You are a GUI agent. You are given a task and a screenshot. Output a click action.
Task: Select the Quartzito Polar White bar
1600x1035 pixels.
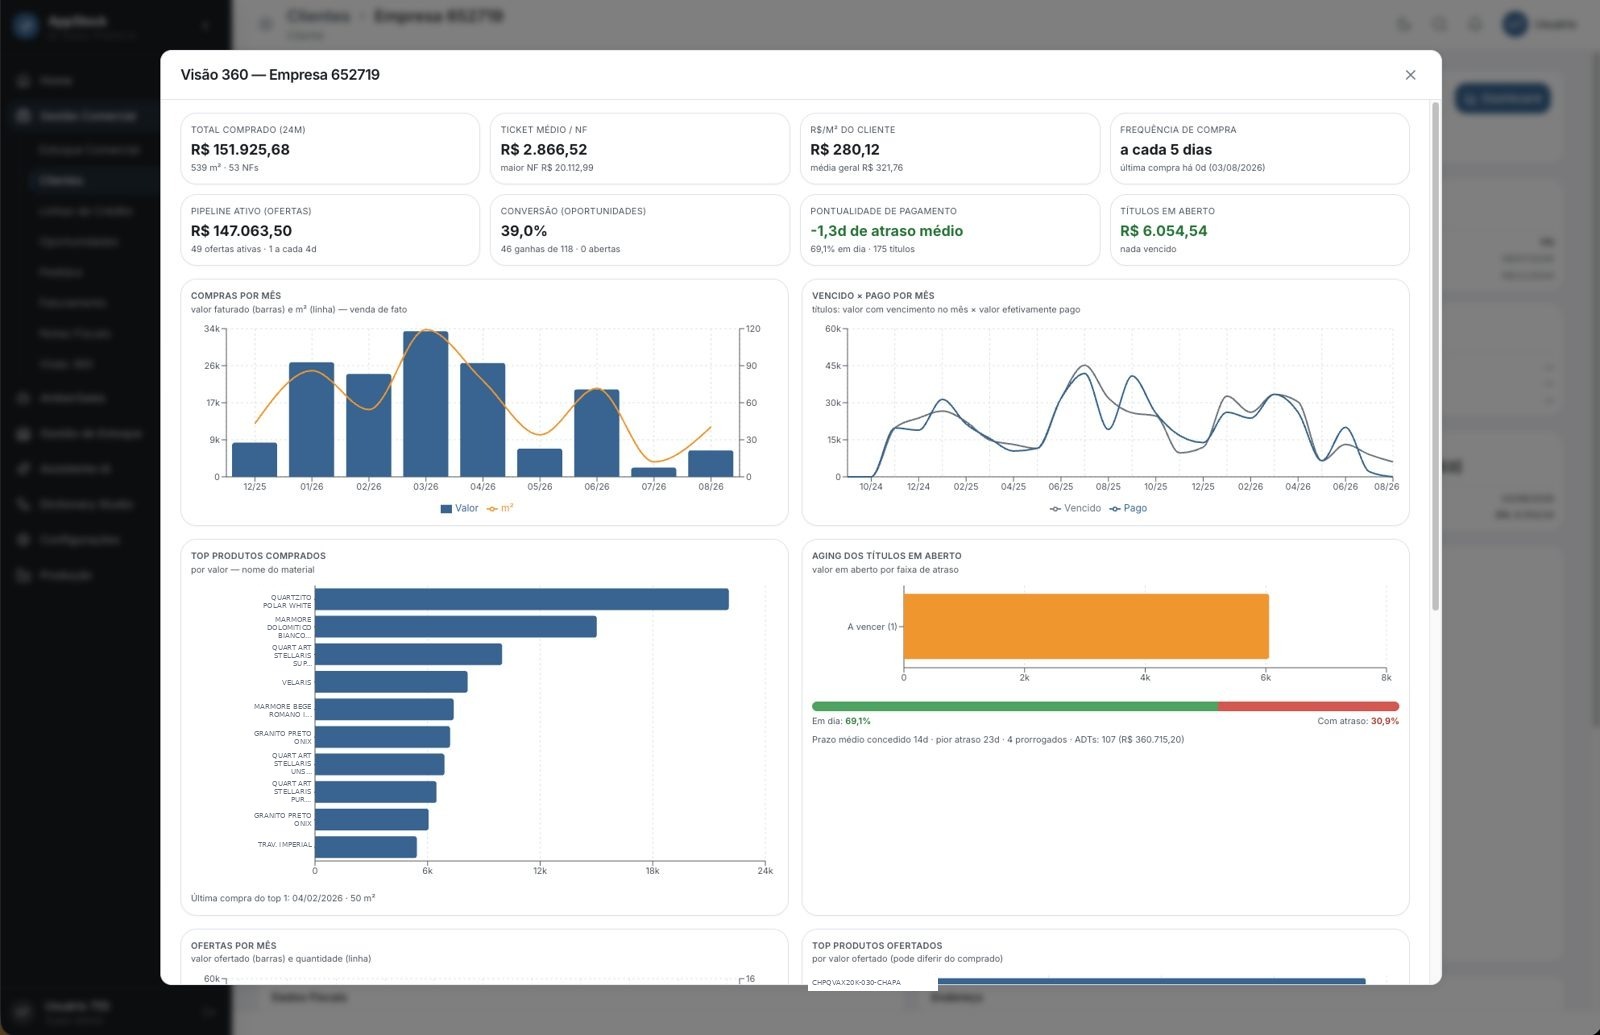click(x=522, y=599)
